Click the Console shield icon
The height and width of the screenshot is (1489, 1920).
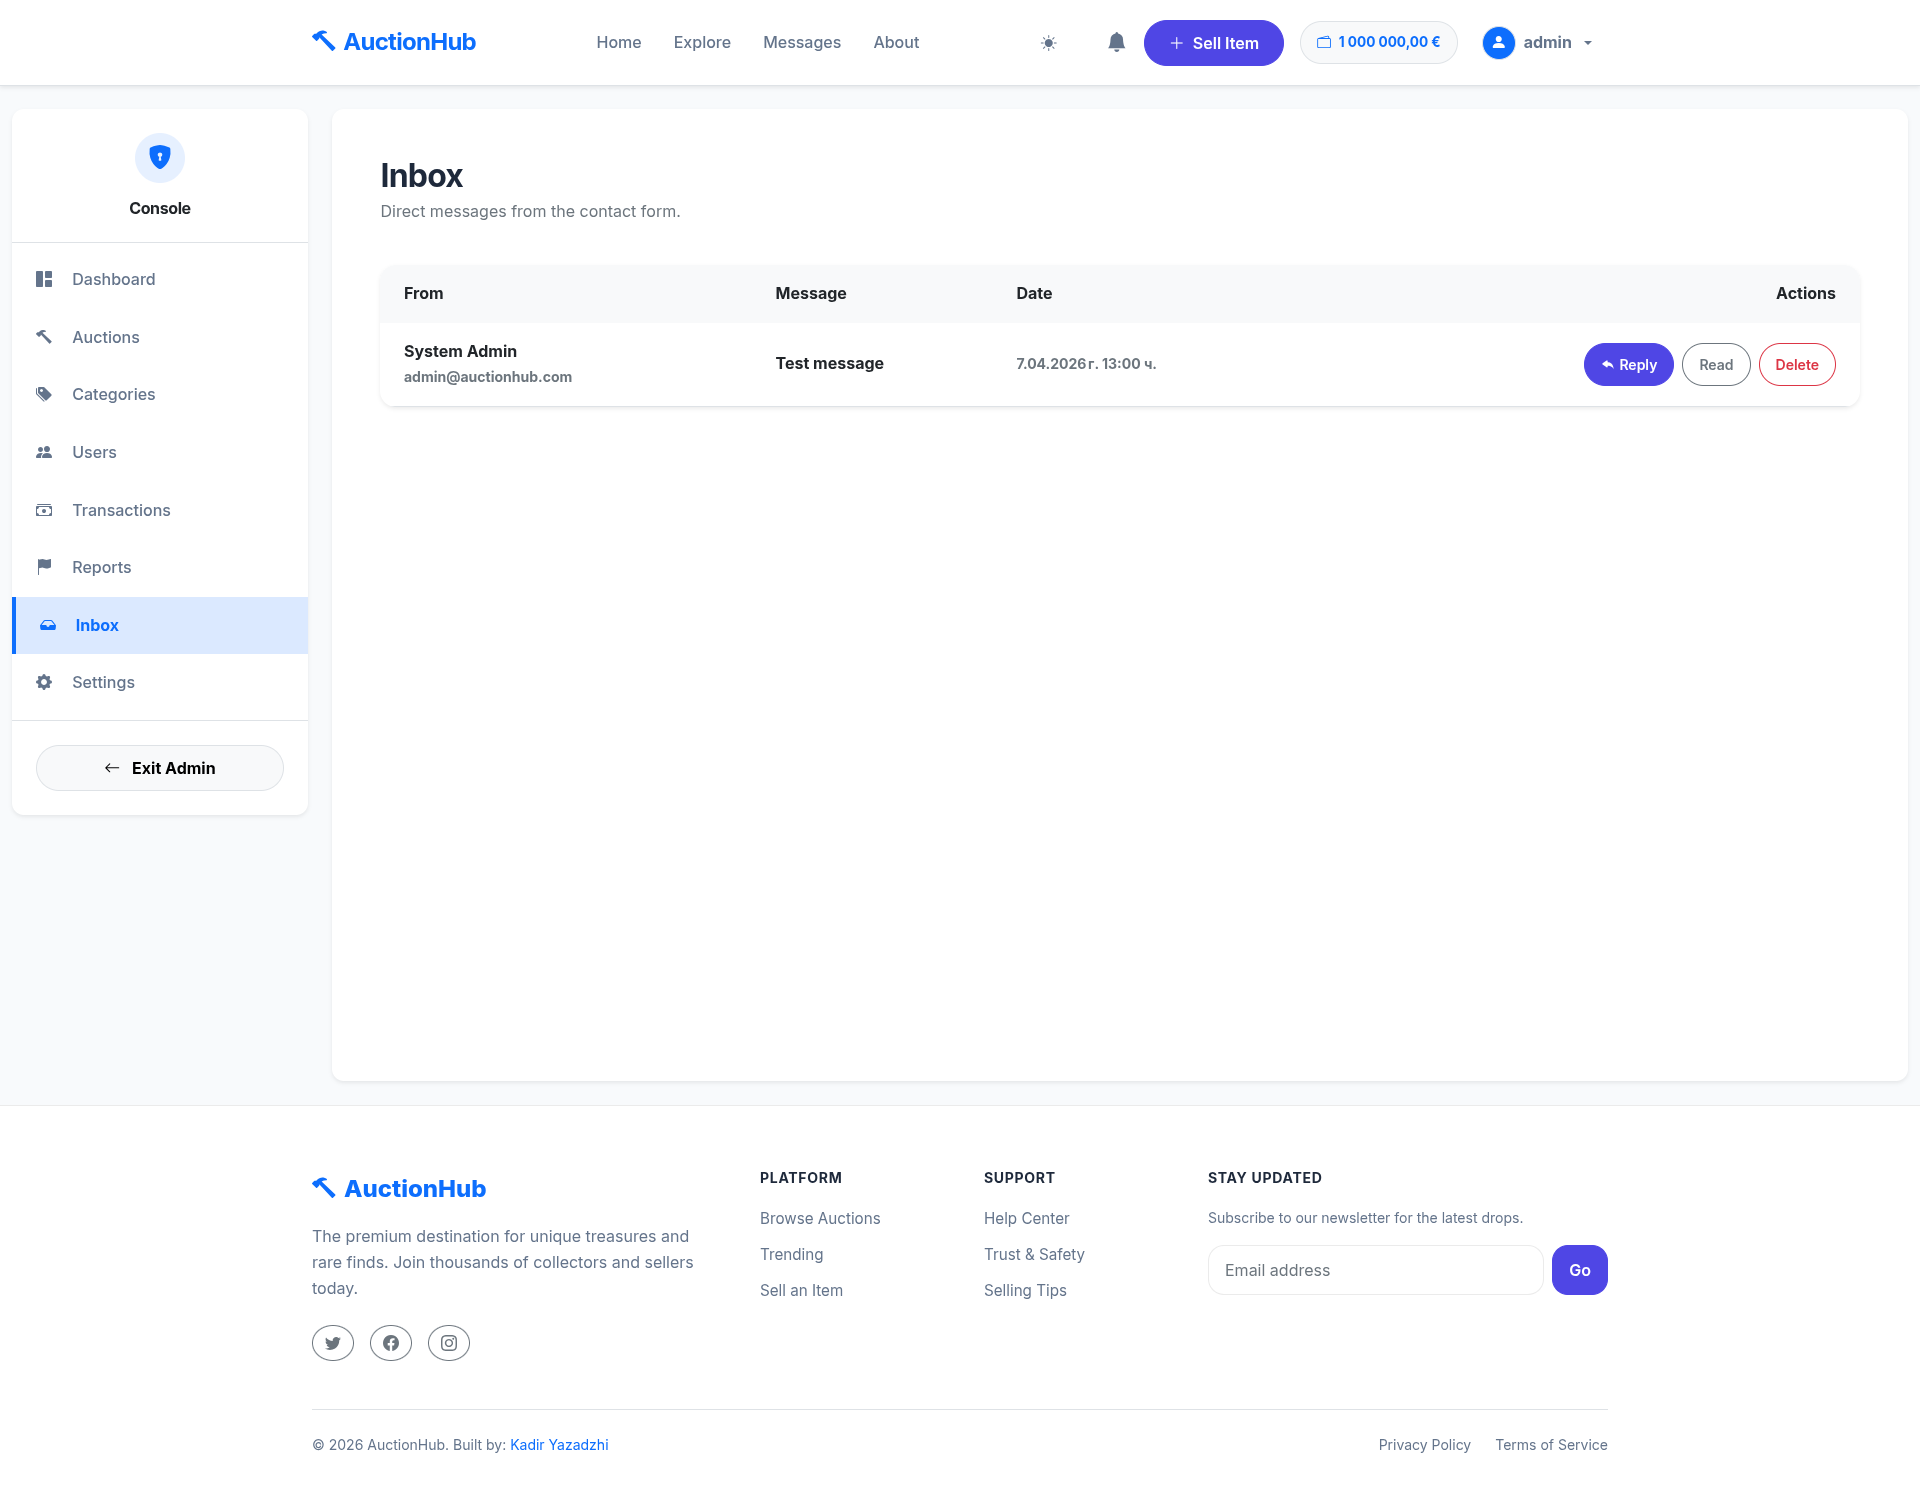[160, 158]
